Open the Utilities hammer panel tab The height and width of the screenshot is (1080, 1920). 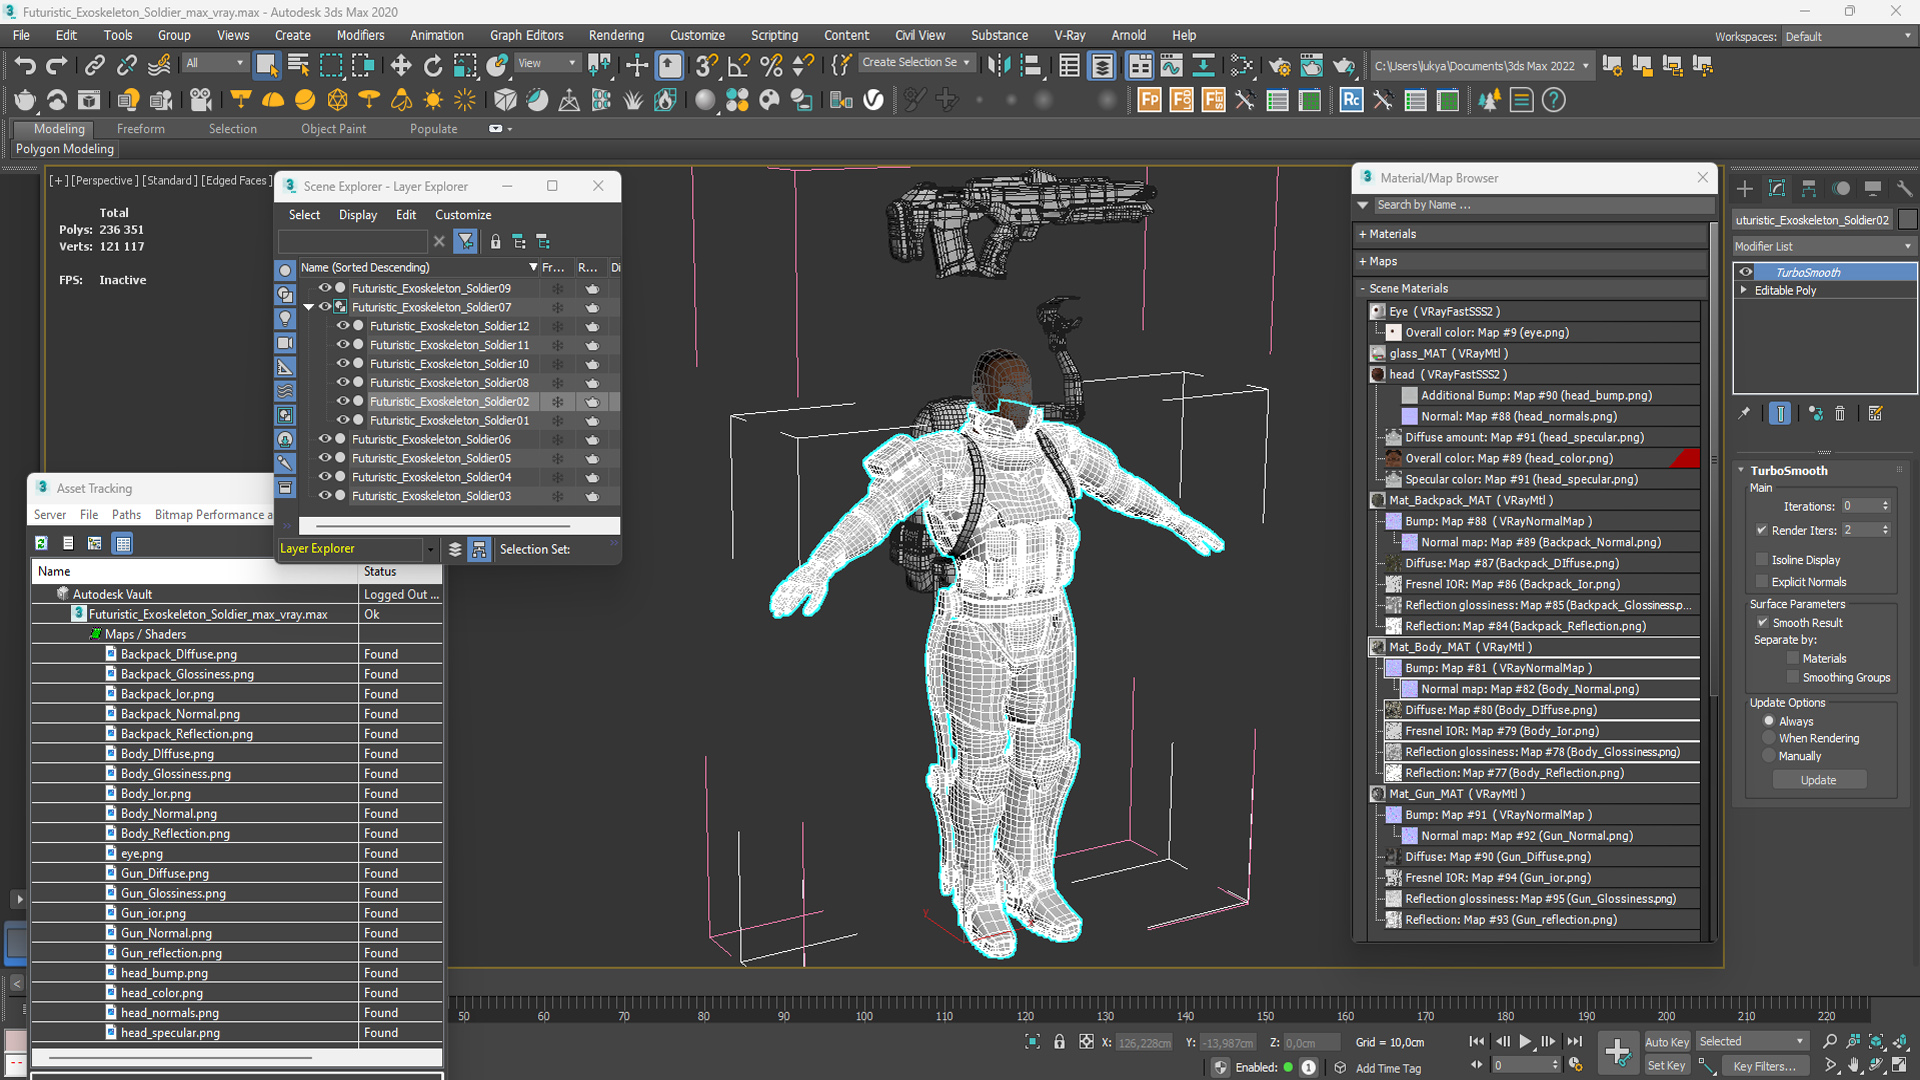click(1904, 188)
